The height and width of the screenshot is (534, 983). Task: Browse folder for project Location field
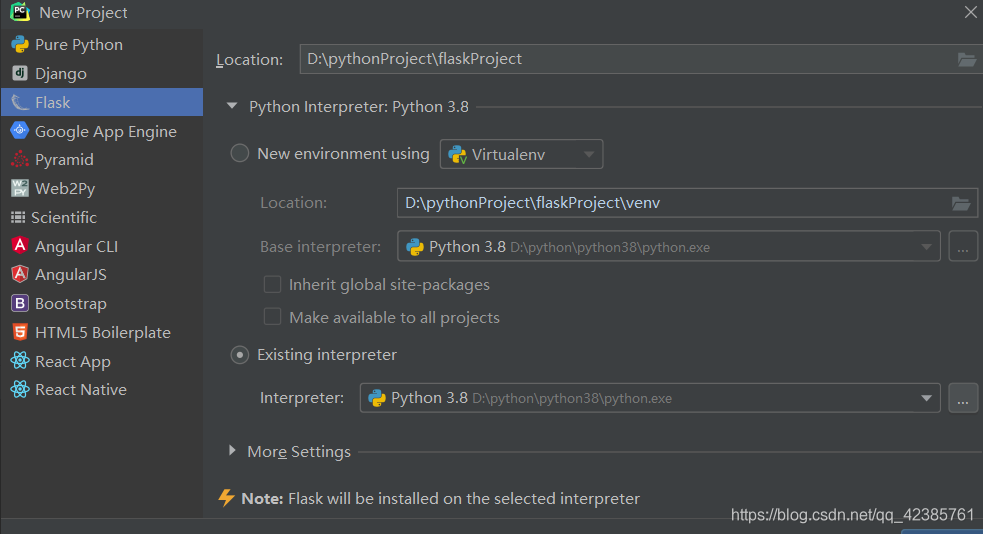pos(967,60)
